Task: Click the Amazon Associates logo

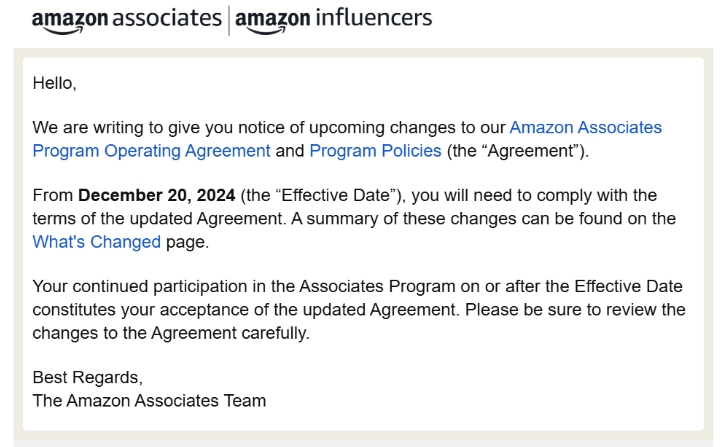Action: point(126,21)
